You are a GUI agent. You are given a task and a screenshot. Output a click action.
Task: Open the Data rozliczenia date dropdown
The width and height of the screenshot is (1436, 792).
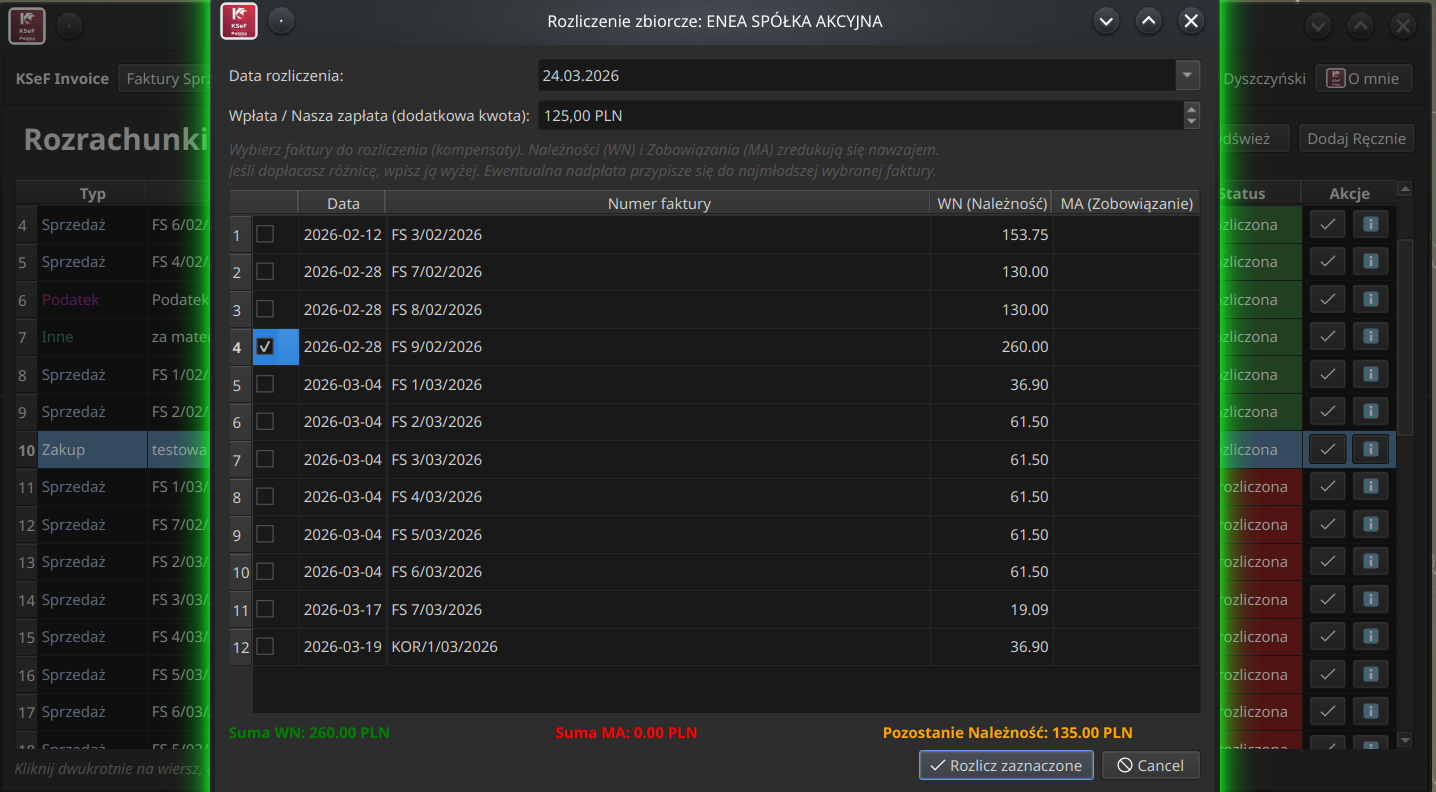click(1187, 75)
